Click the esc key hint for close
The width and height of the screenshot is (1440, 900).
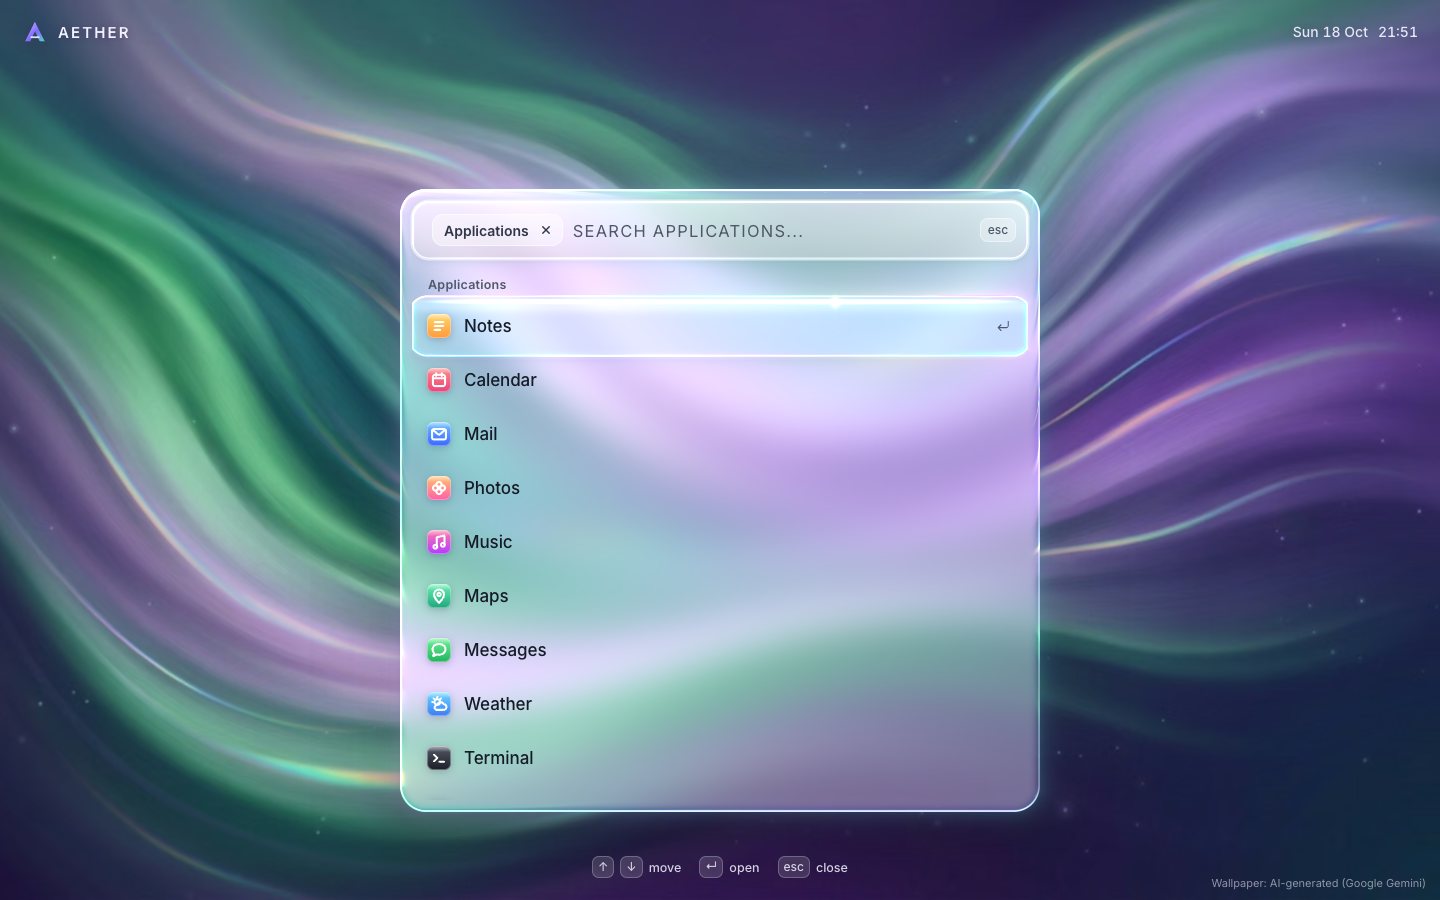point(794,867)
